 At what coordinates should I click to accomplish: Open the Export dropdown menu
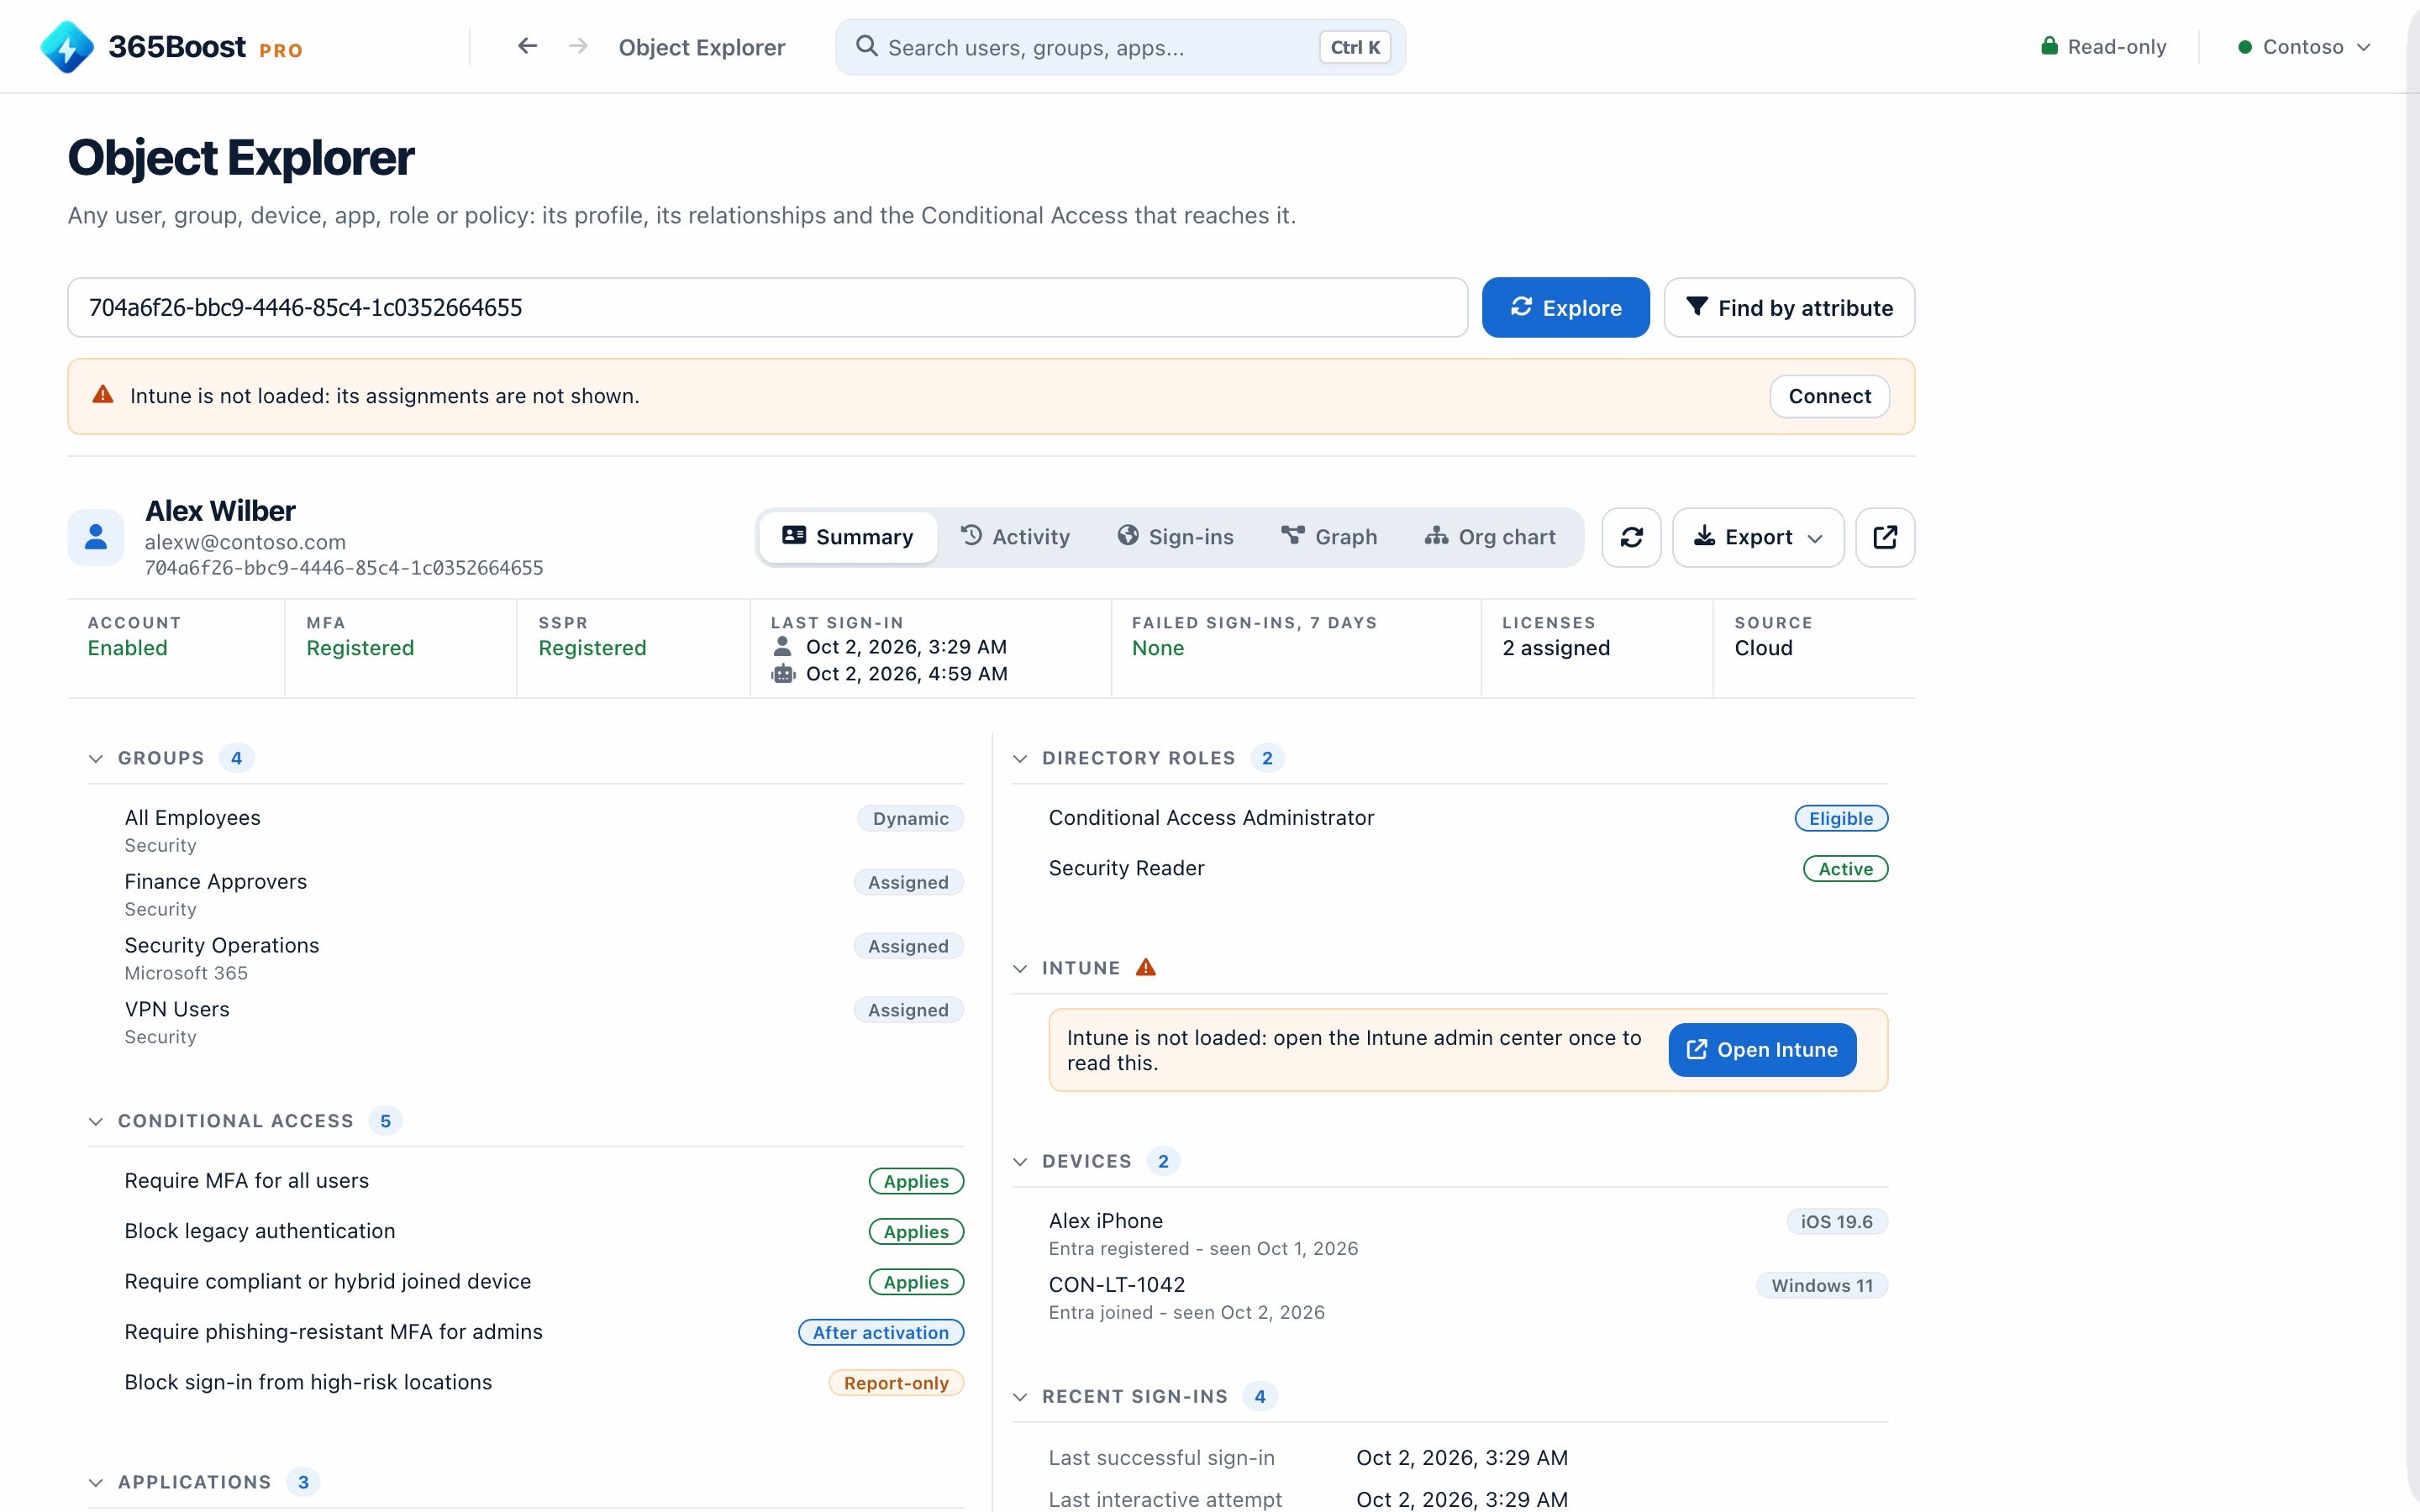click(1758, 538)
